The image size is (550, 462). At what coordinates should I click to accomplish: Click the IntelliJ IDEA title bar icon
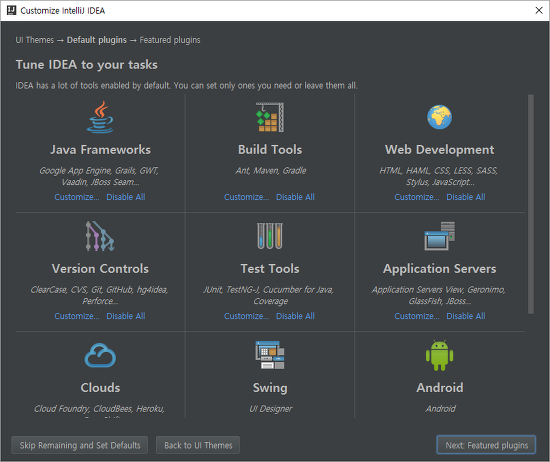12,11
